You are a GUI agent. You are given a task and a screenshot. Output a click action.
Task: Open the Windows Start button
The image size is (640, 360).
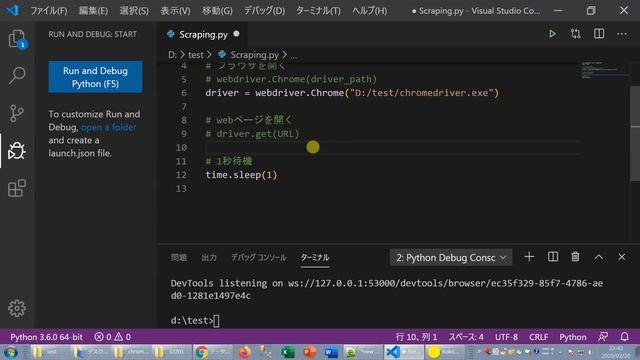11,352
